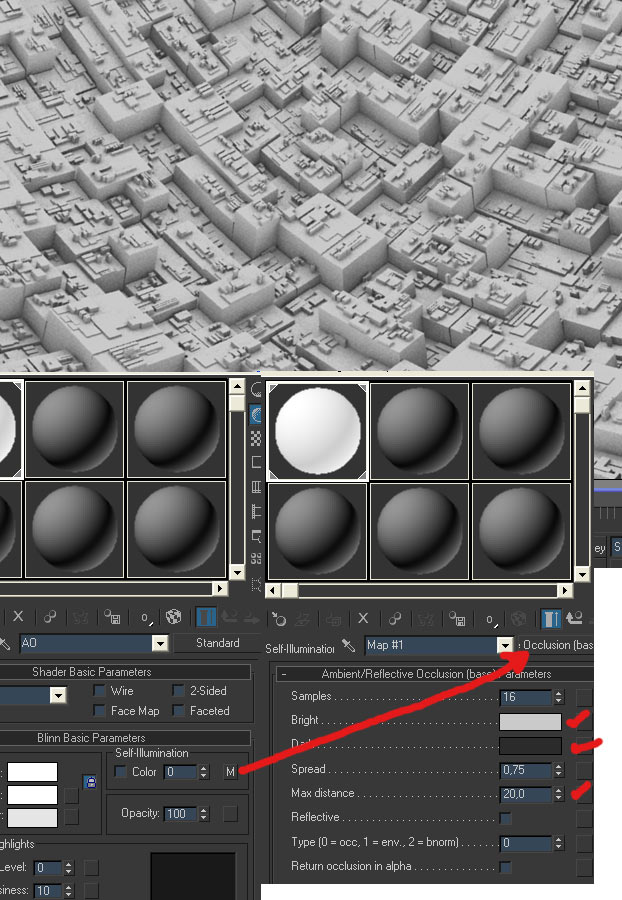The height and width of the screenshot is (900, 622).
Task: Click the Opacity spinner arrows
Action: [204, 813]
